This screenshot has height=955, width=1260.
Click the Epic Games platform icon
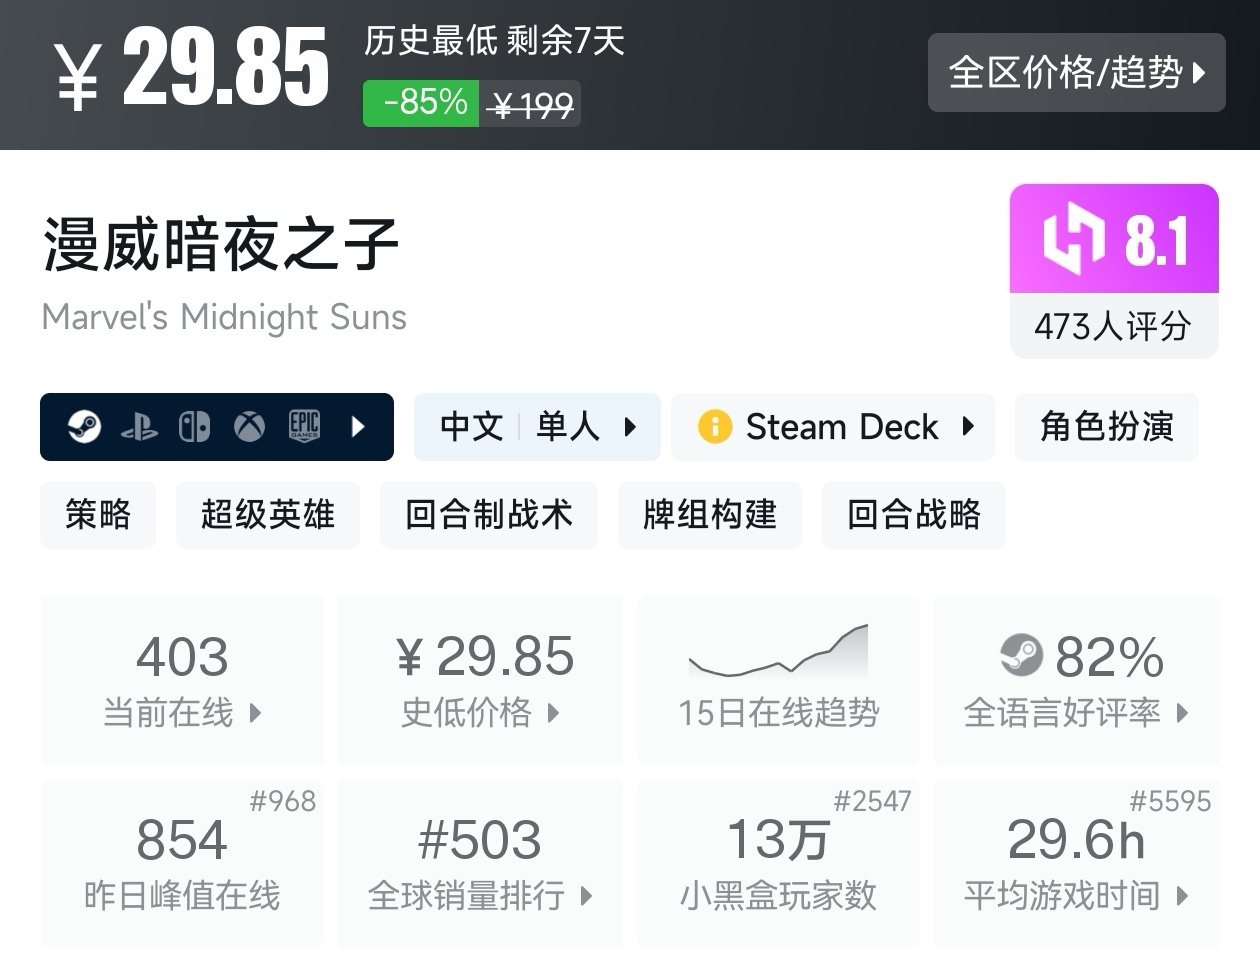click(x=304, y=427)
